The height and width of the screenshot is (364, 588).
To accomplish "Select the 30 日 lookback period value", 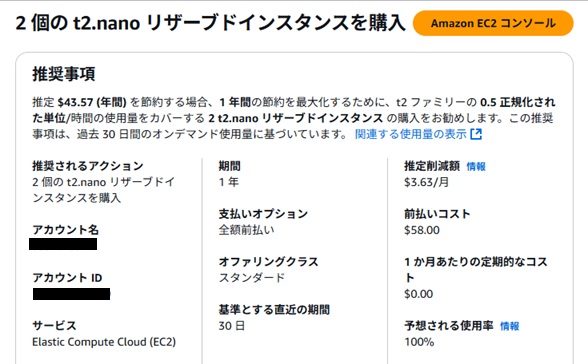I will click(x=232, y=326).
